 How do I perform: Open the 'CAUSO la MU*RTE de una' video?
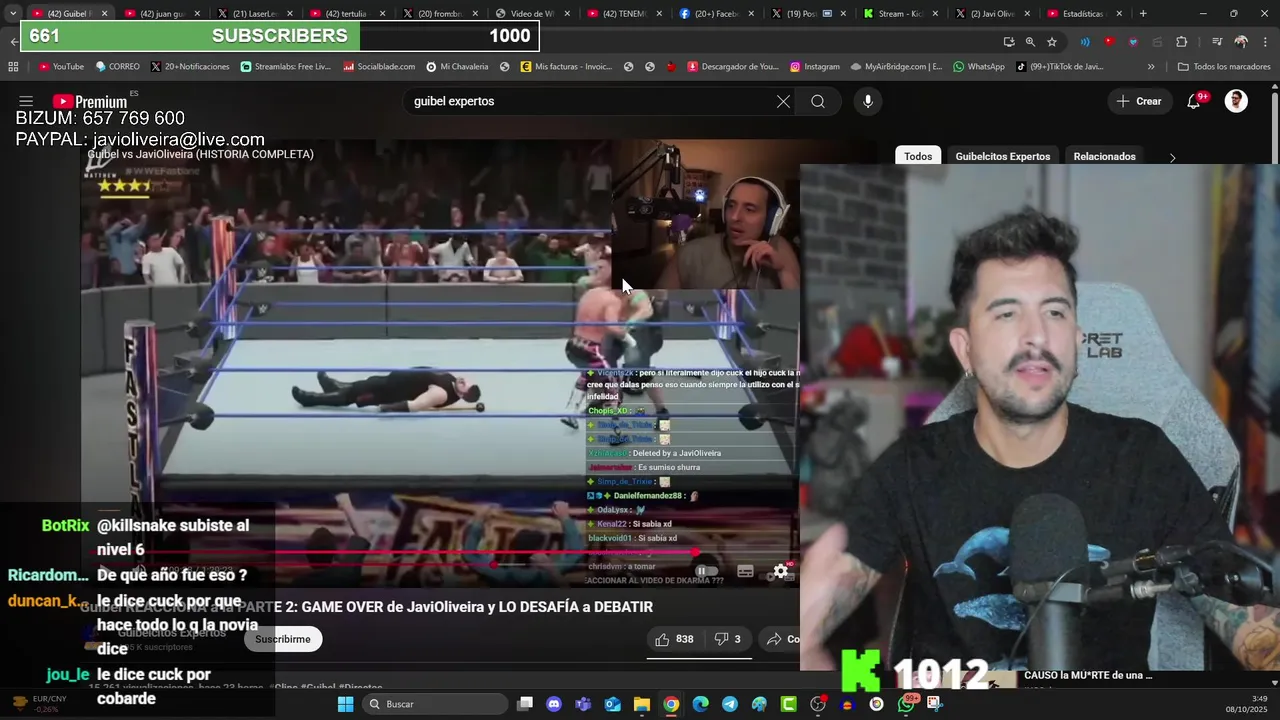click(x=1088, y=675)
